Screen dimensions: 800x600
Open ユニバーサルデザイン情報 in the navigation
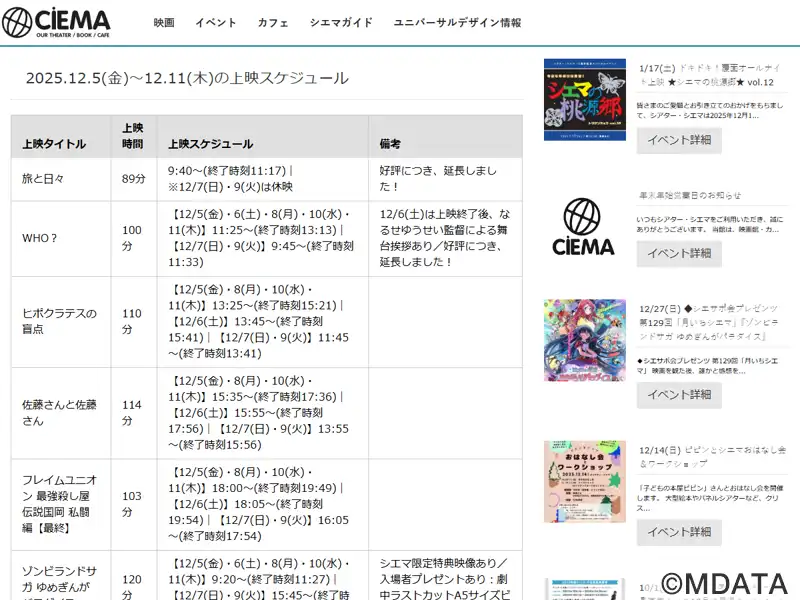457,22
